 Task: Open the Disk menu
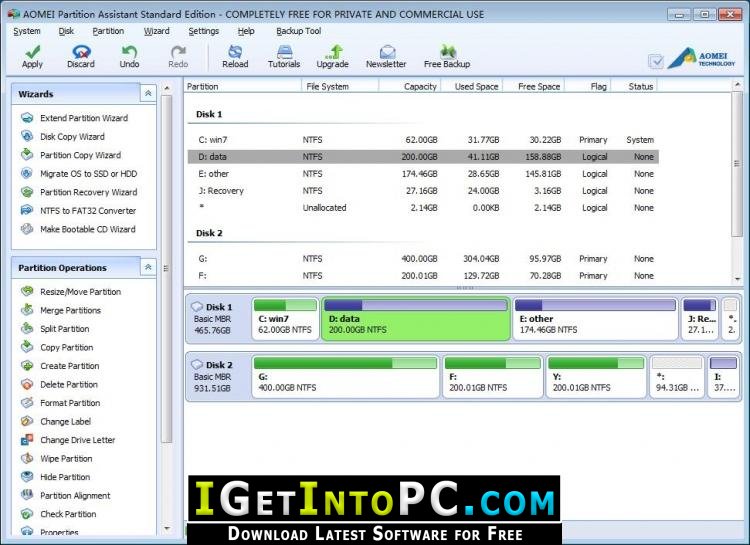(66, 31)
